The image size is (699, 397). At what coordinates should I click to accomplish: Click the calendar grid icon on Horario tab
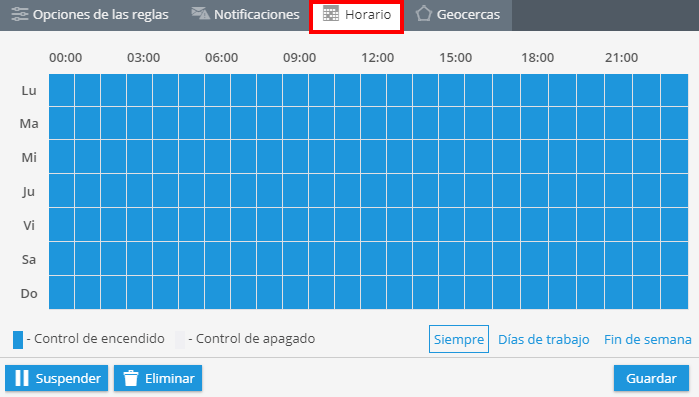[x=331, y=14]
